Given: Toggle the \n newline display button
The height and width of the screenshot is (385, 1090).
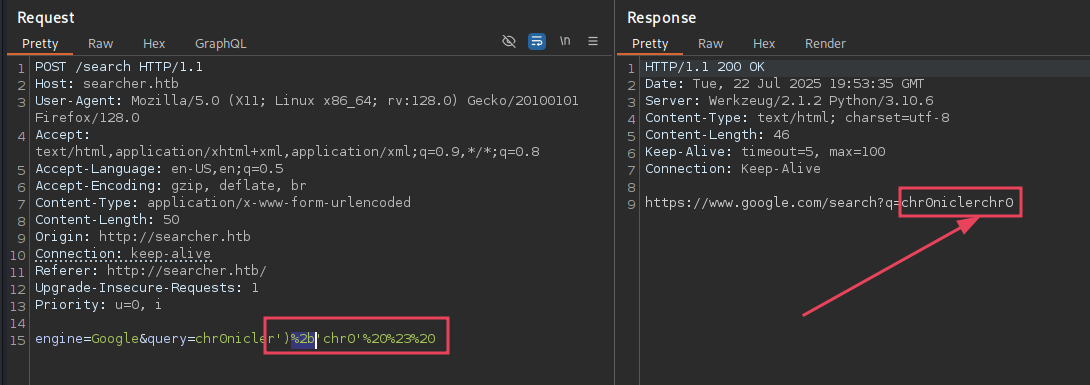Looking at the screenshot, I should (565, 42).
